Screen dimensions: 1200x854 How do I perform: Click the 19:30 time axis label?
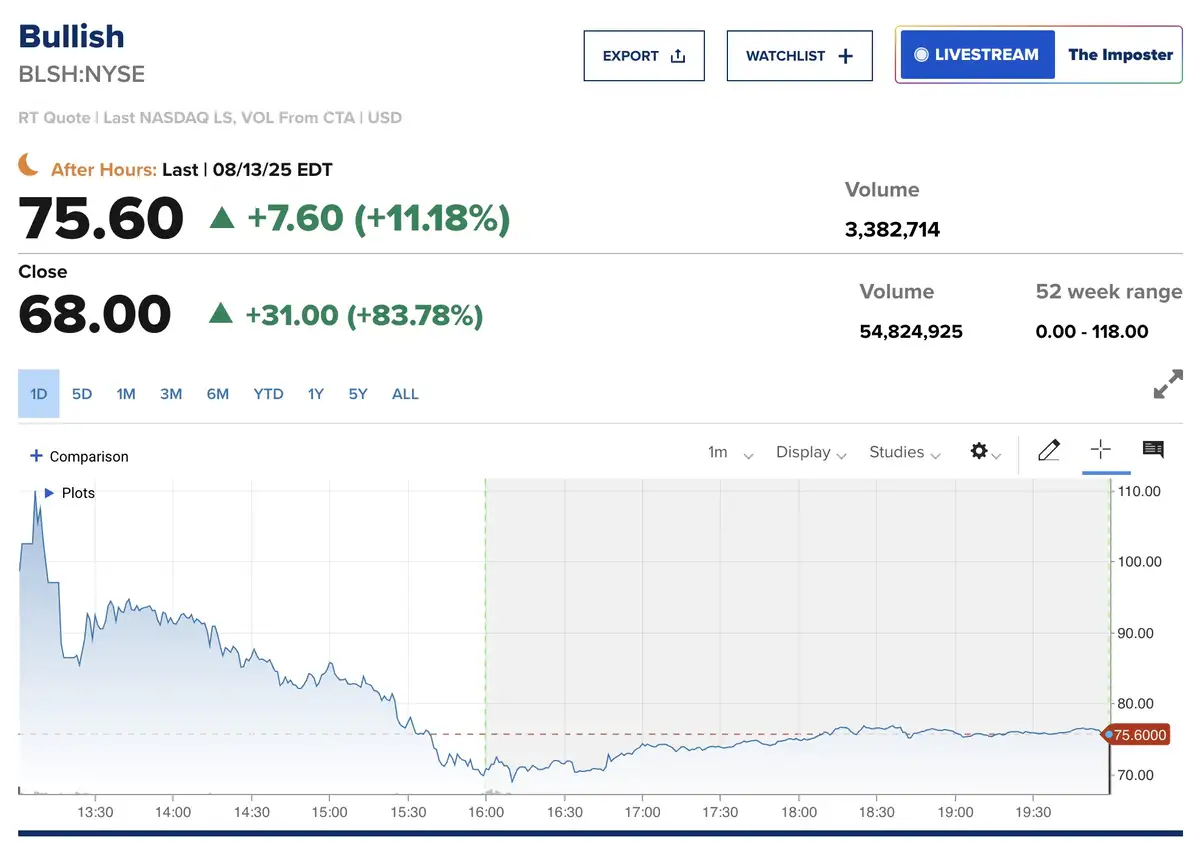(1034, 812)
